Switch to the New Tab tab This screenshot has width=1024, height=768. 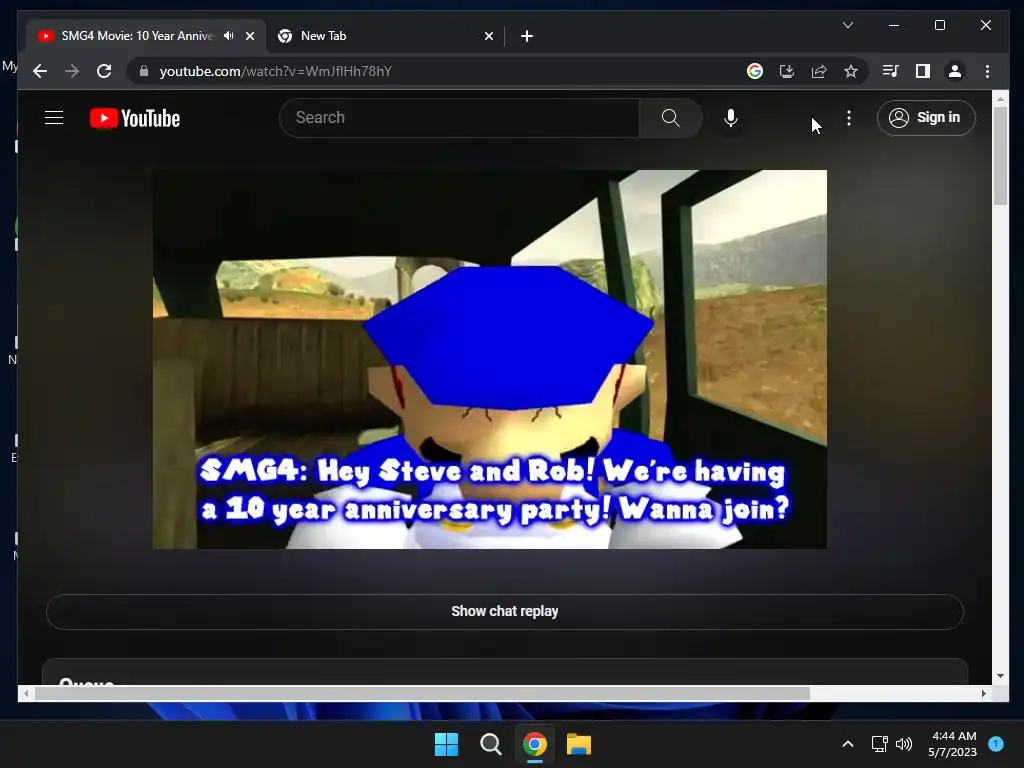point(385,36)
